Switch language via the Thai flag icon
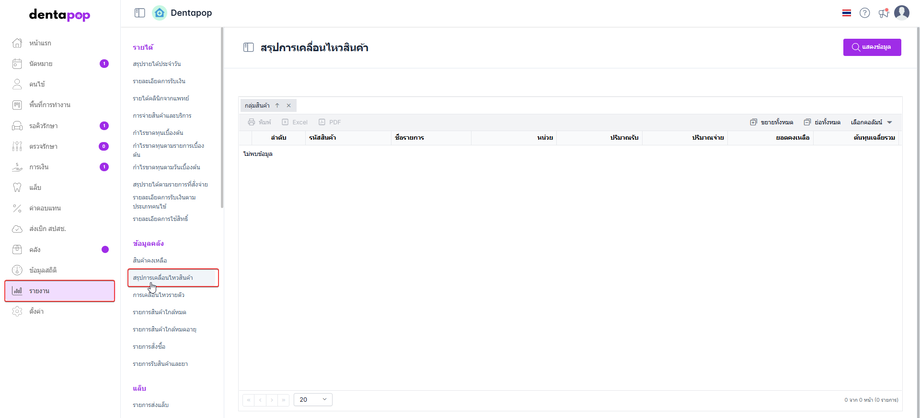Image resolution: width=920 pixels, height=418 pixels. click(x=846, y=13)
